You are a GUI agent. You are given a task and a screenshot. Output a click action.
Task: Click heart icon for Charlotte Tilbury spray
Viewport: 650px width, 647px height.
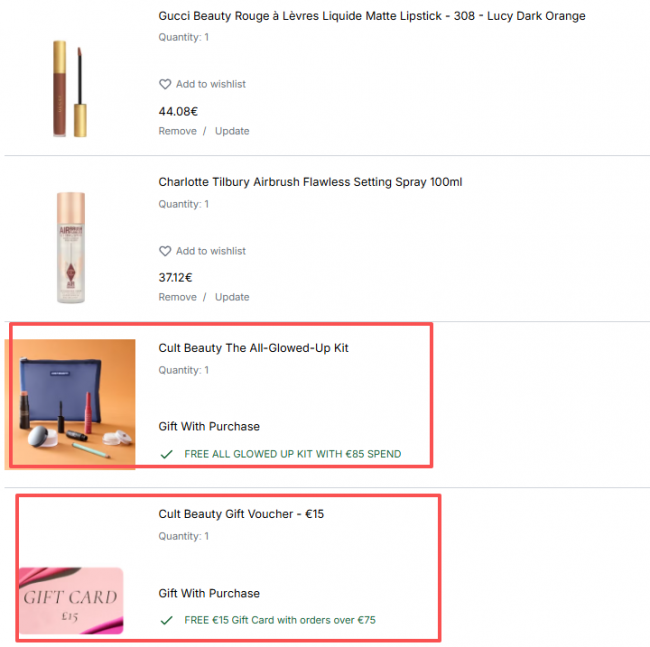click(x=165, y=251)
